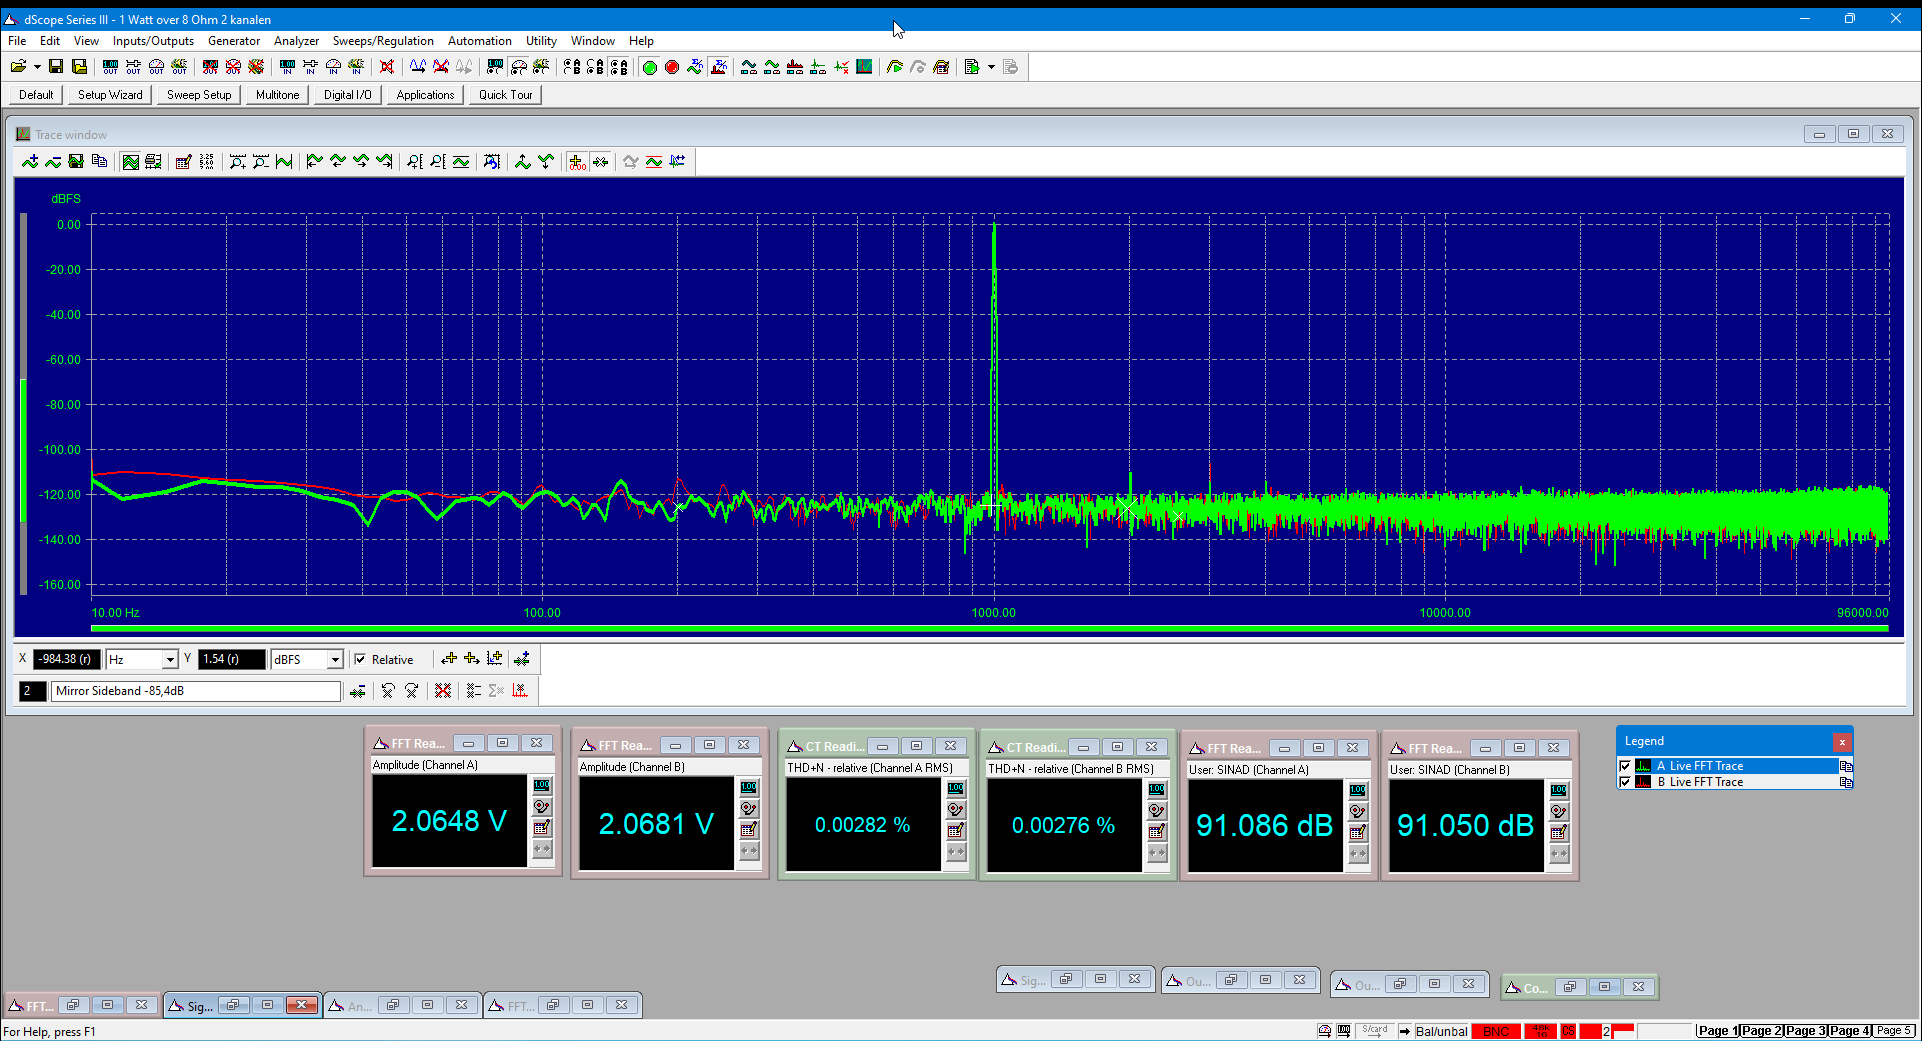Click the add trace icon in trace toolbar
The height and width of the screenshot is (1041, 1922).
click(30, 162)
